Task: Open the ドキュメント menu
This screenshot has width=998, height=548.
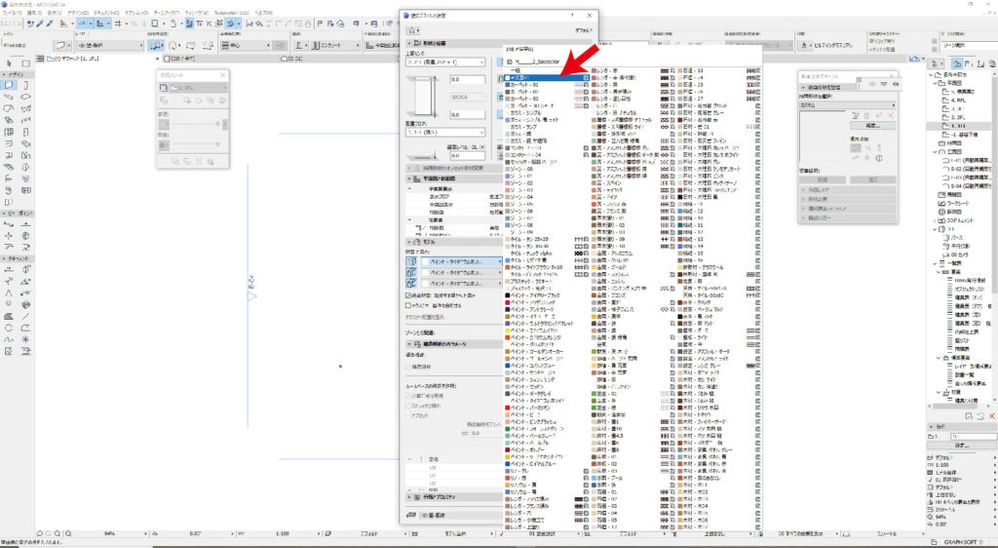Action: [x=107, y=13]
